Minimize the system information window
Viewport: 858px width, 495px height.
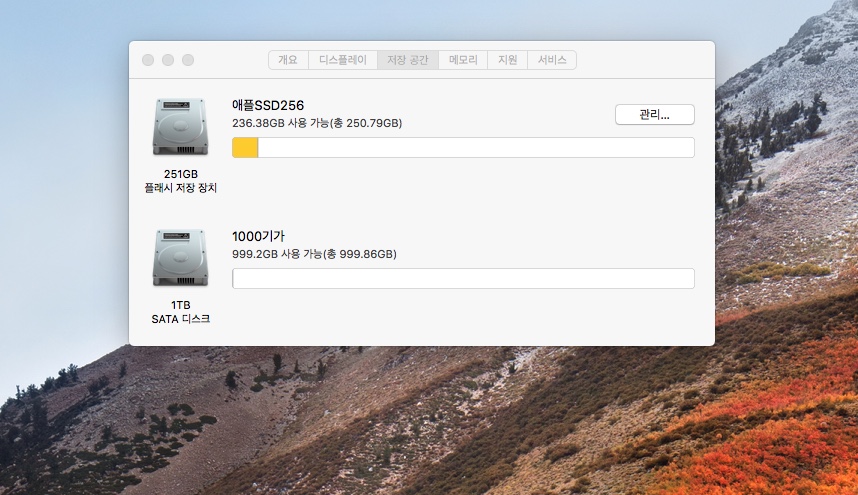point(168,60)
